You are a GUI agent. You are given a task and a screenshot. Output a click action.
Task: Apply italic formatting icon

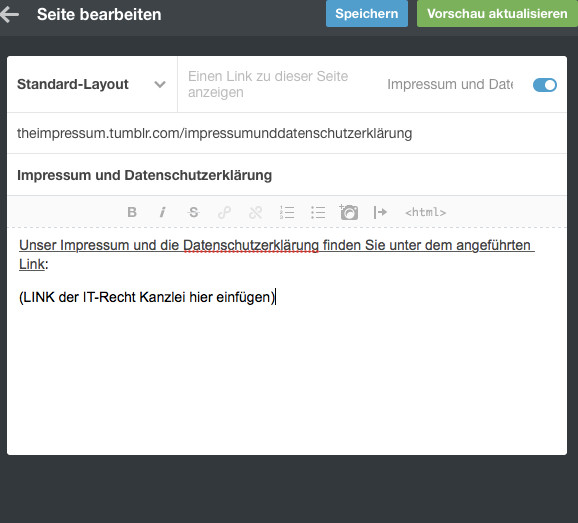(x=162, y=212)
